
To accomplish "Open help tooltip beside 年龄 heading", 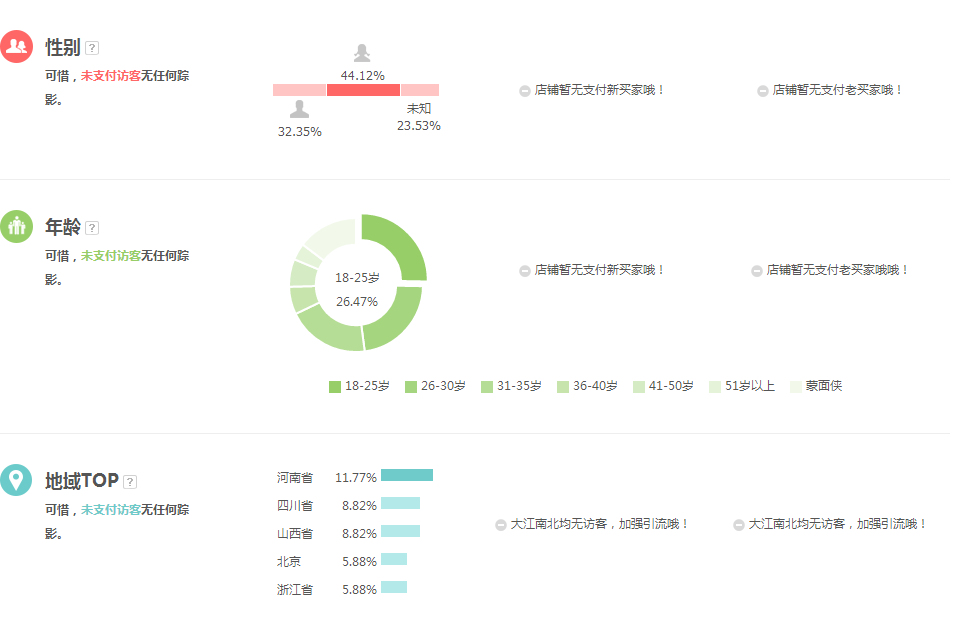I will pos(92,228).
